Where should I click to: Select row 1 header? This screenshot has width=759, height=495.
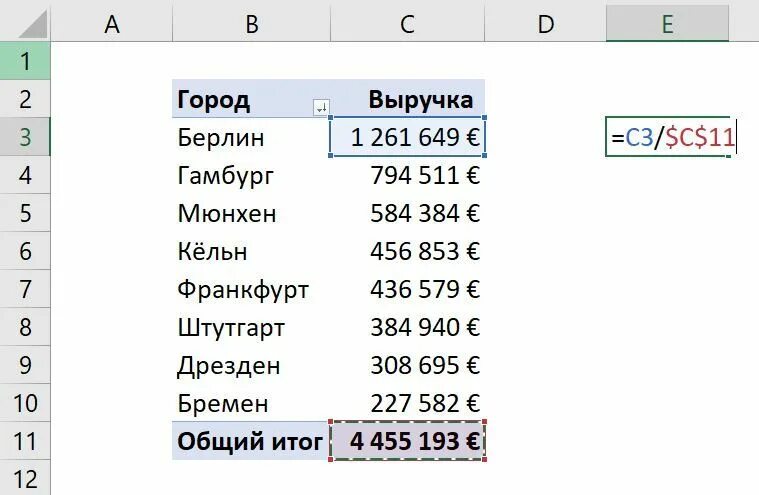(25, 61)
